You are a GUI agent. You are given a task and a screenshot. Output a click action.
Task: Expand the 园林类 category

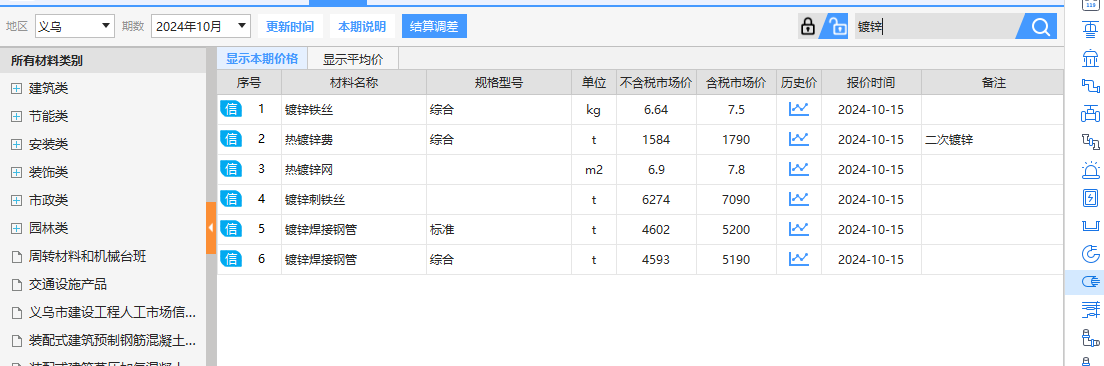tap(16, 229)
